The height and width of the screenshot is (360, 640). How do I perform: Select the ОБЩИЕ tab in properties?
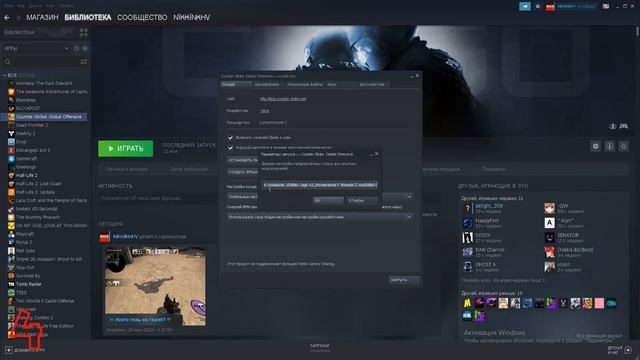pyautogui.click(x=236, y=84)
